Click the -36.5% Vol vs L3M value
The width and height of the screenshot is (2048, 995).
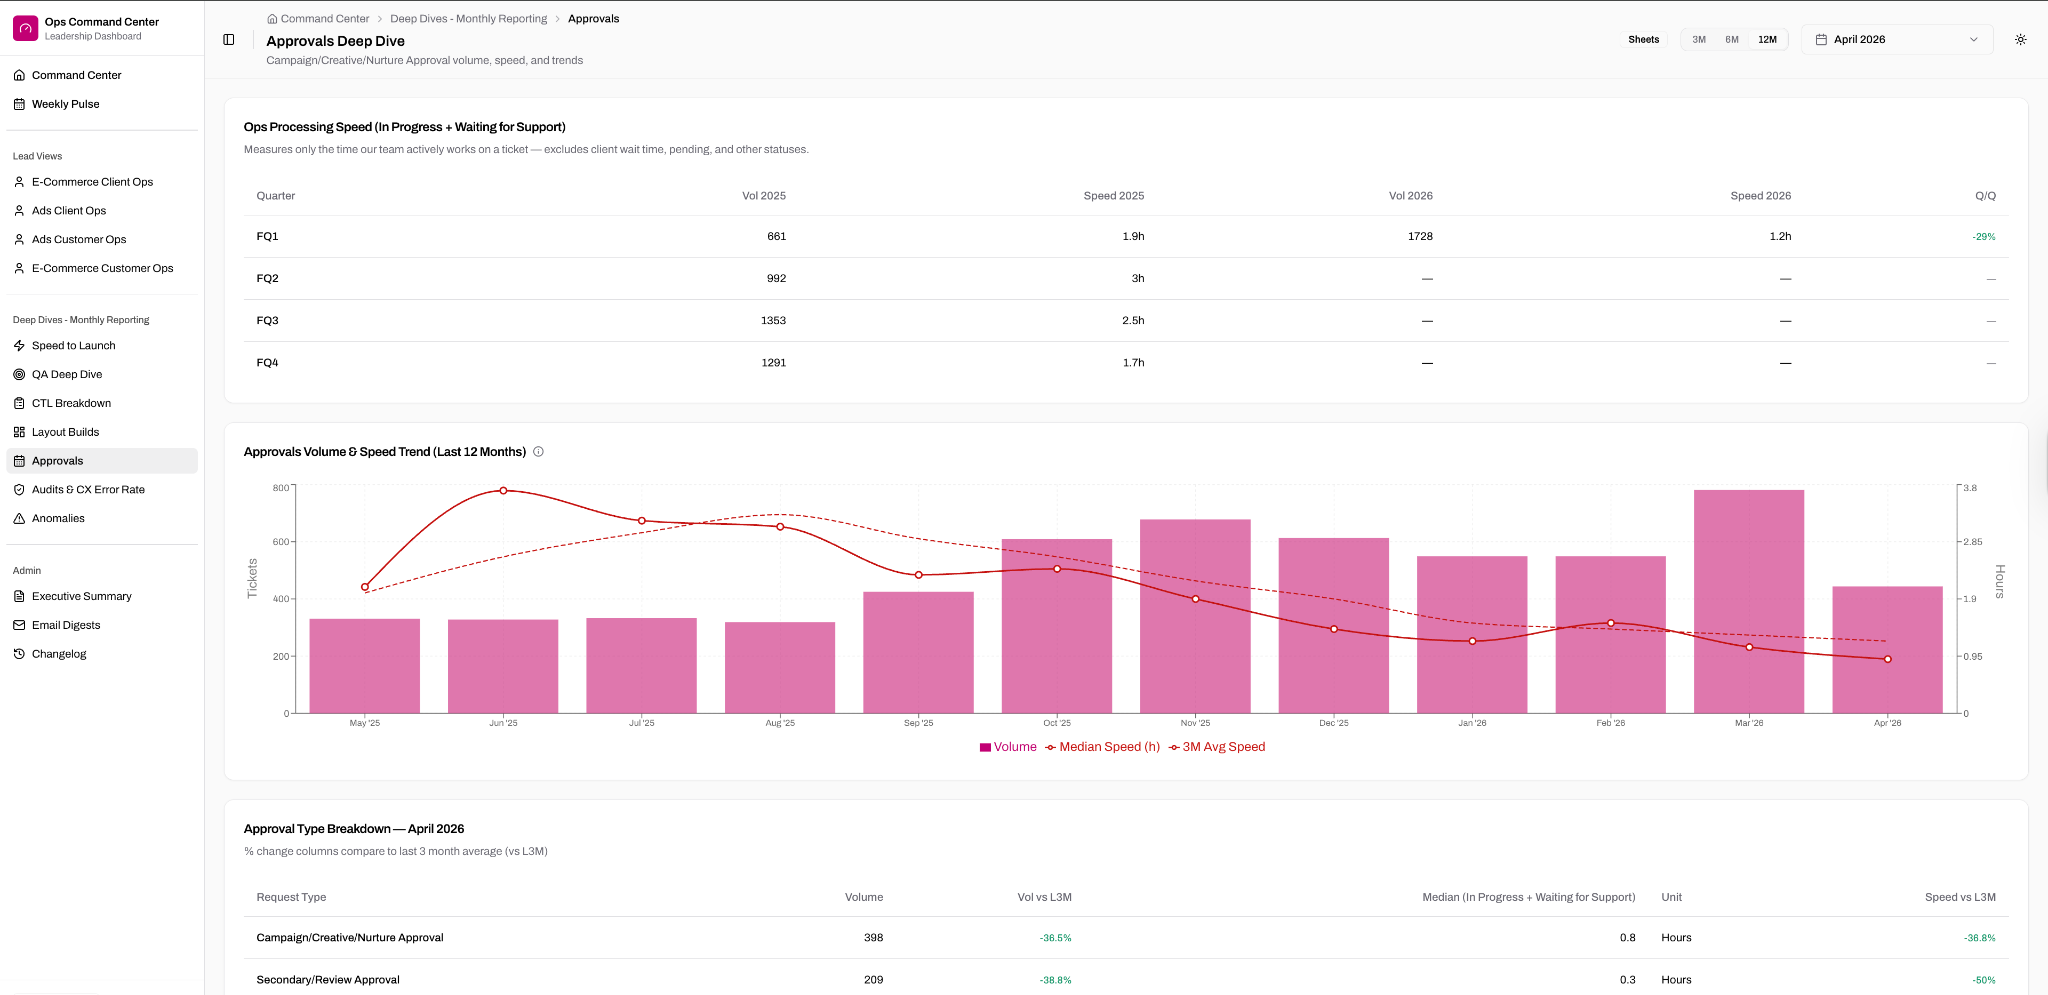1055,938
